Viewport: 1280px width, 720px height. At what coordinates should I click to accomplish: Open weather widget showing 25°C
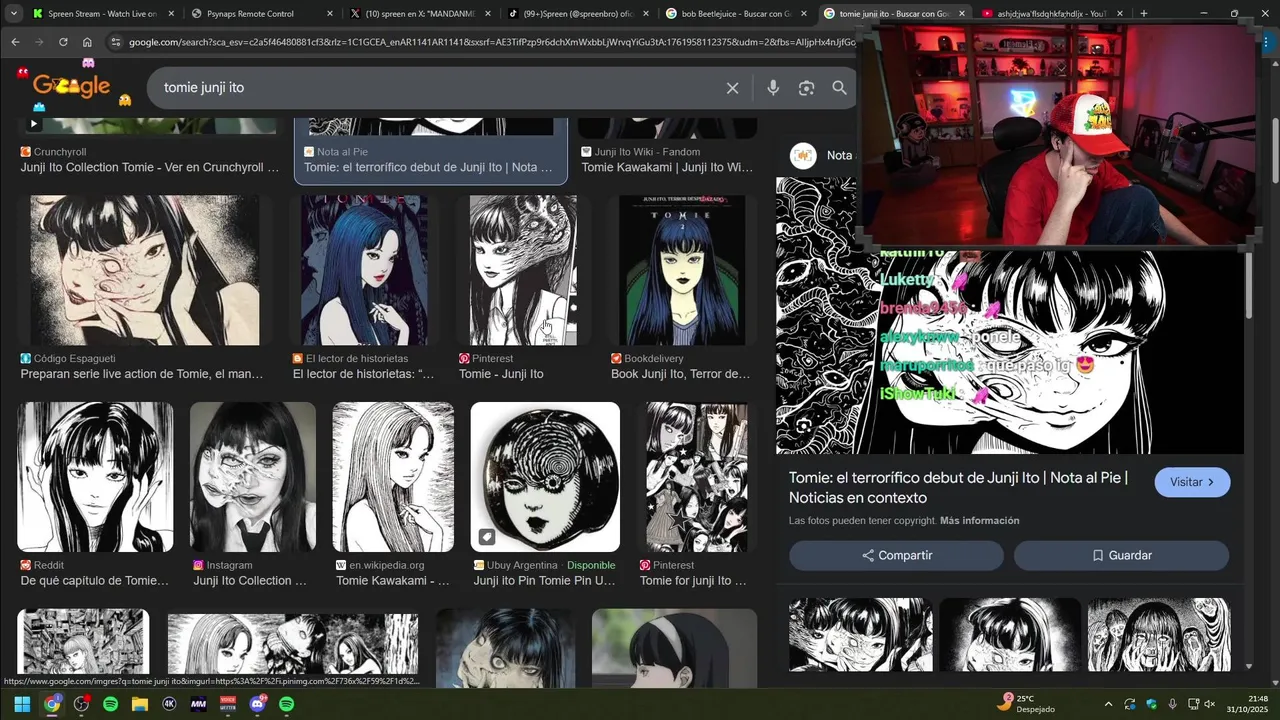click(x=1026, y=703)
